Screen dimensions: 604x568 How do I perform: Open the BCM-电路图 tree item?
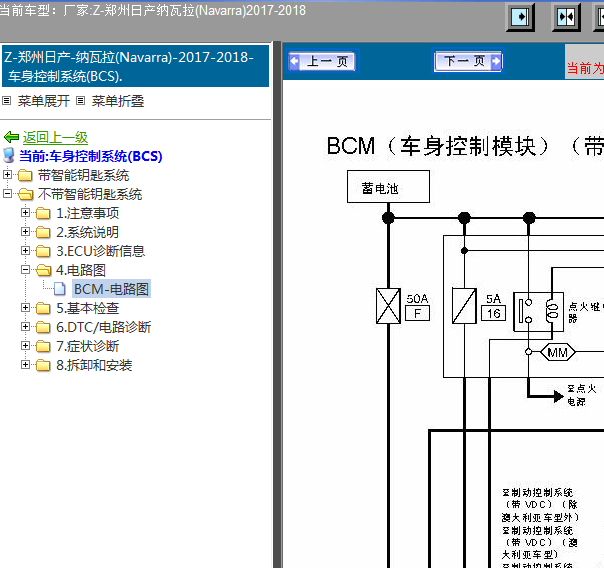pos(111,289)
